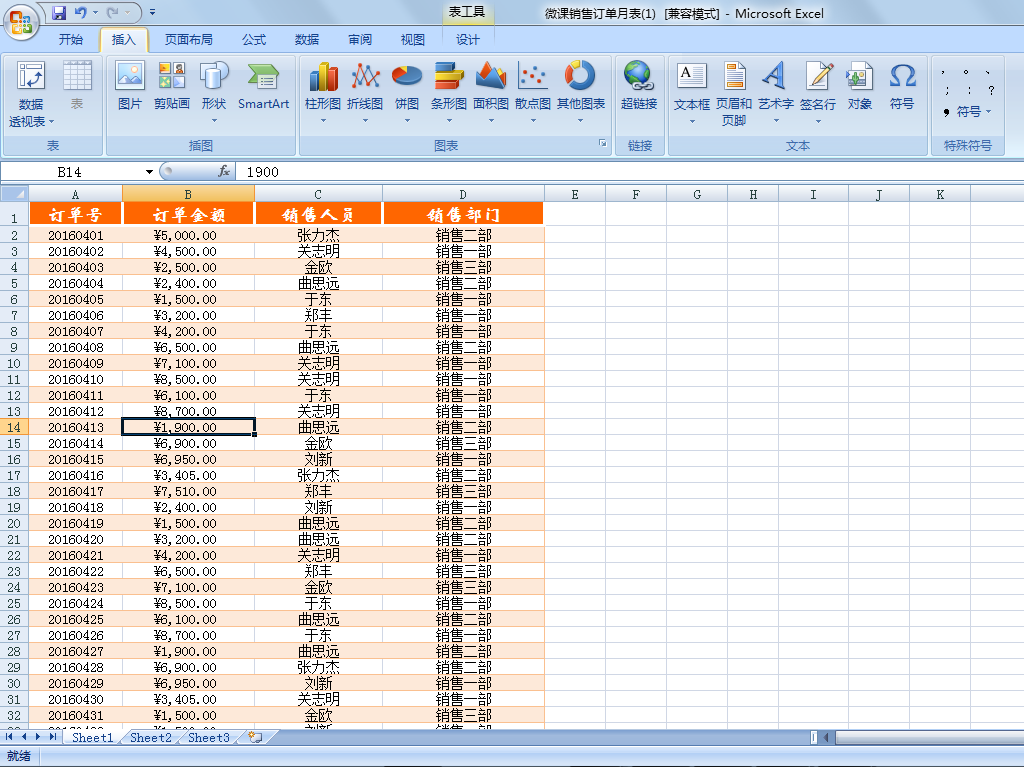This screenshot has width=1024, height=767.
Task: Go to the first sheet with navigation arrow
Action: coord(9,736)
